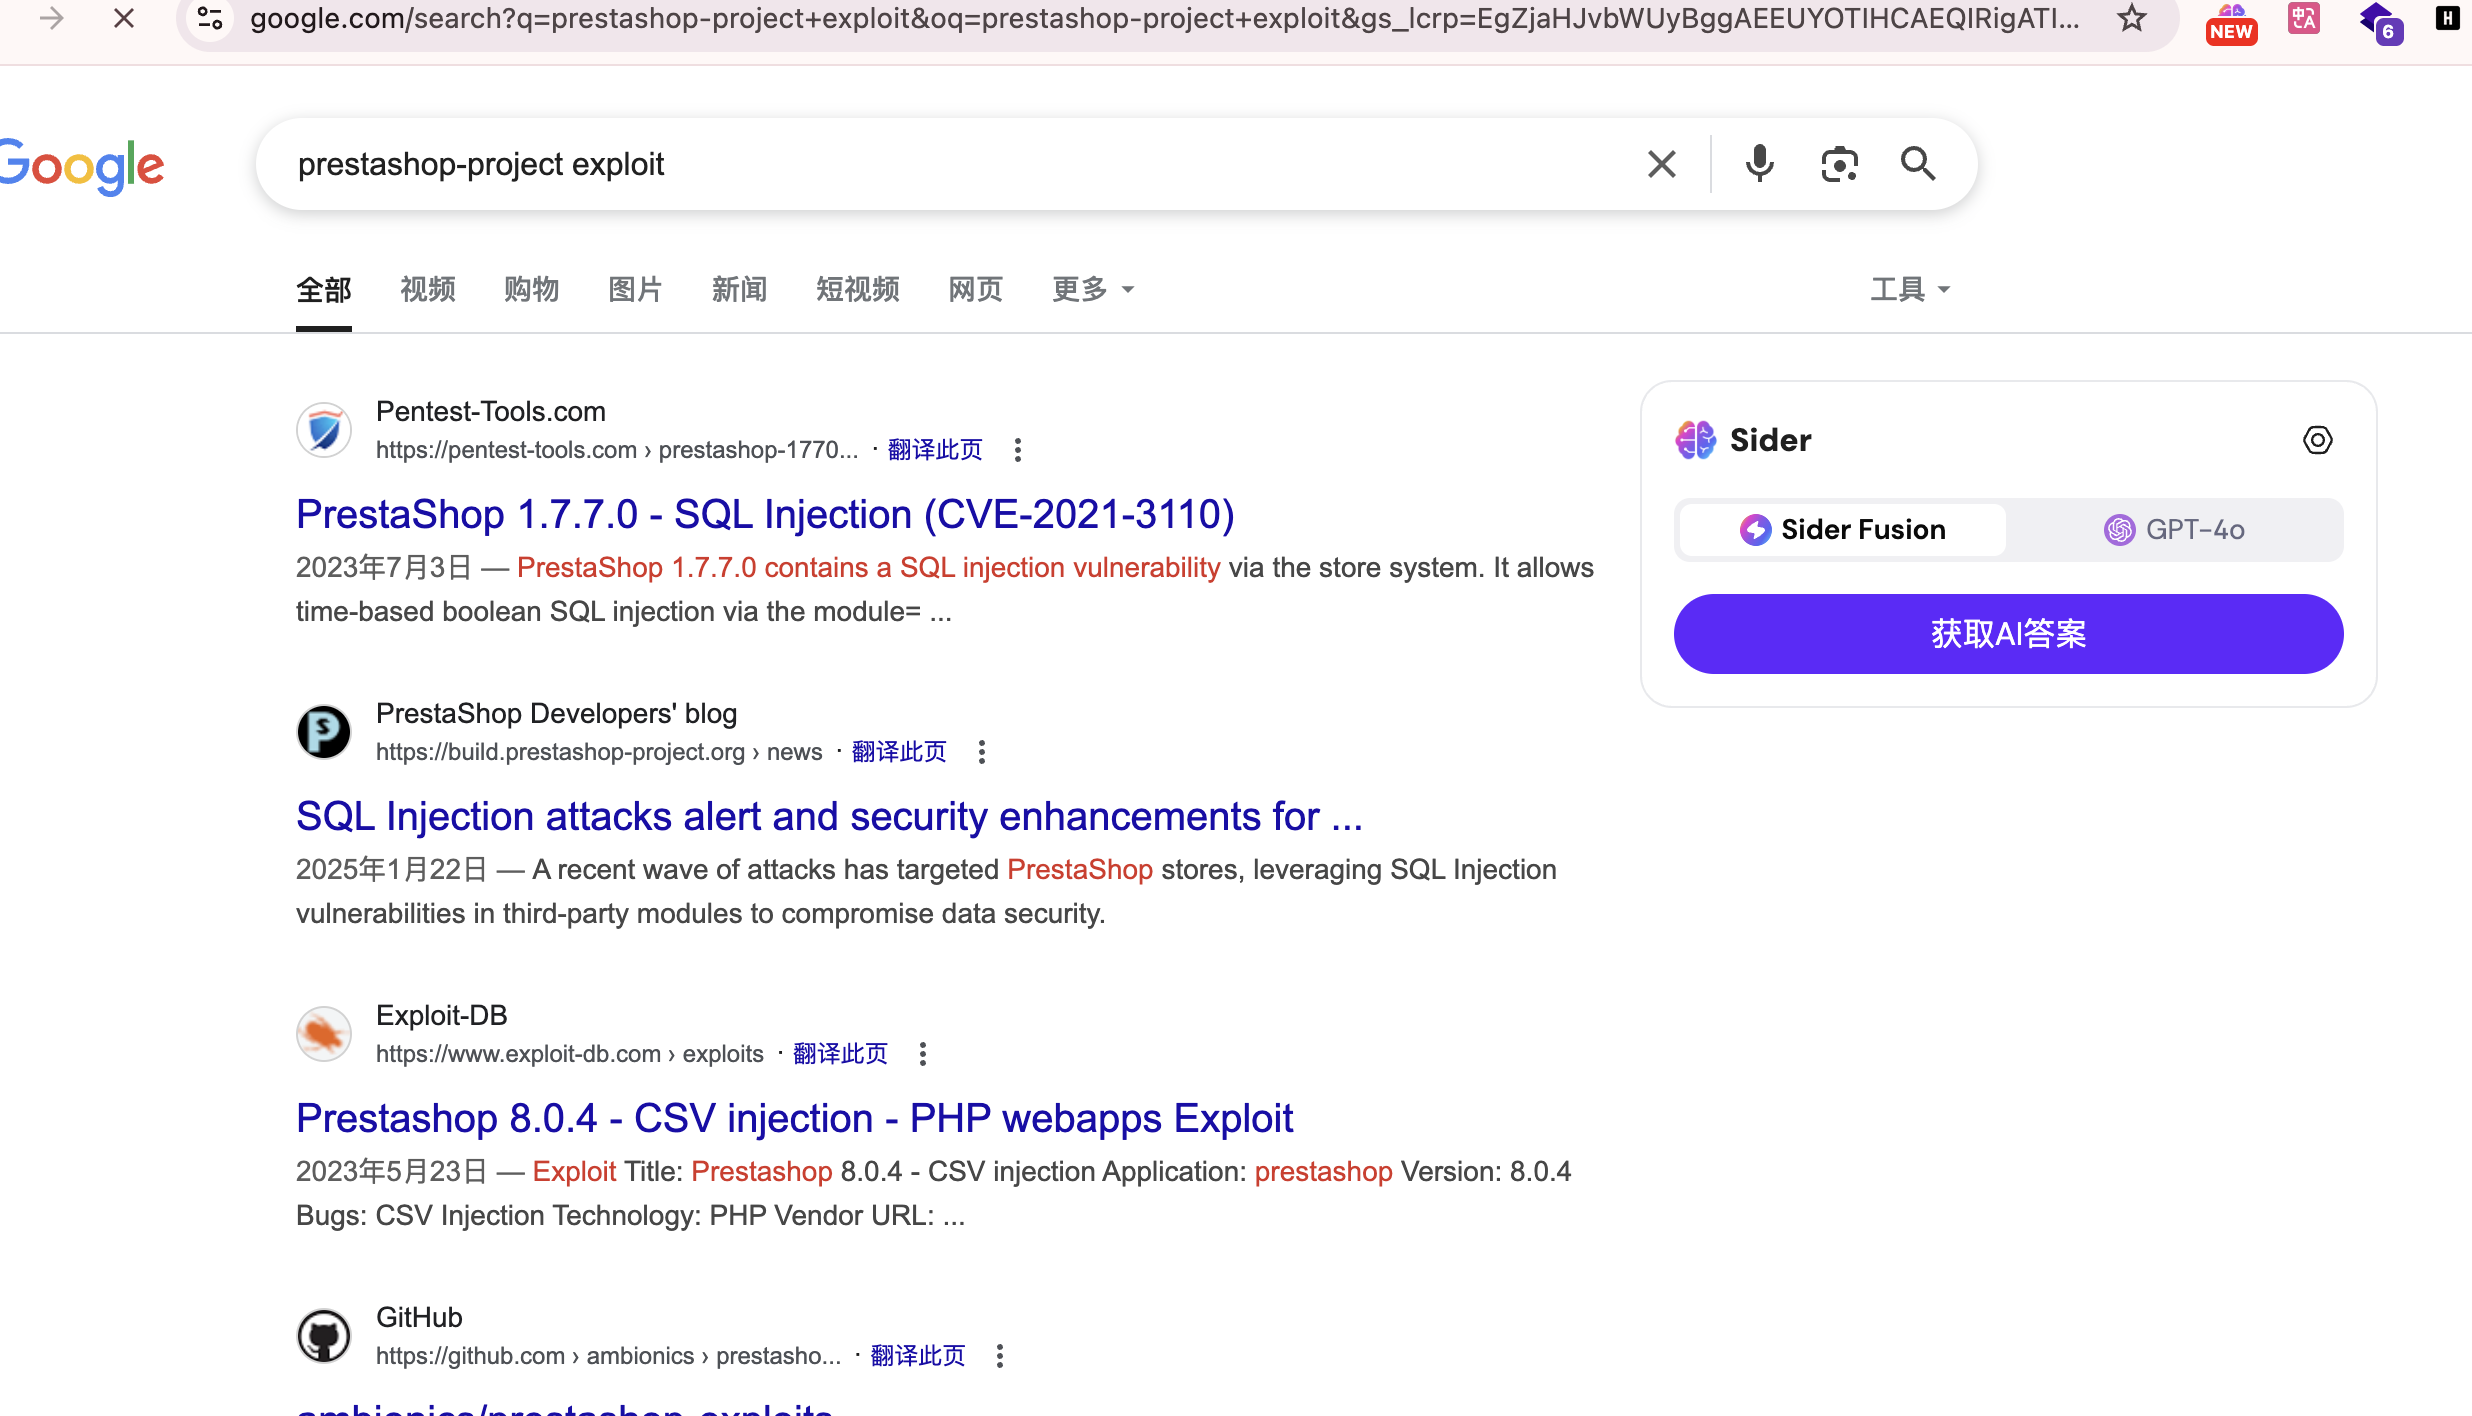
Task: Open the Exploit-DB result options menu
Action: tap(923, 1054)
